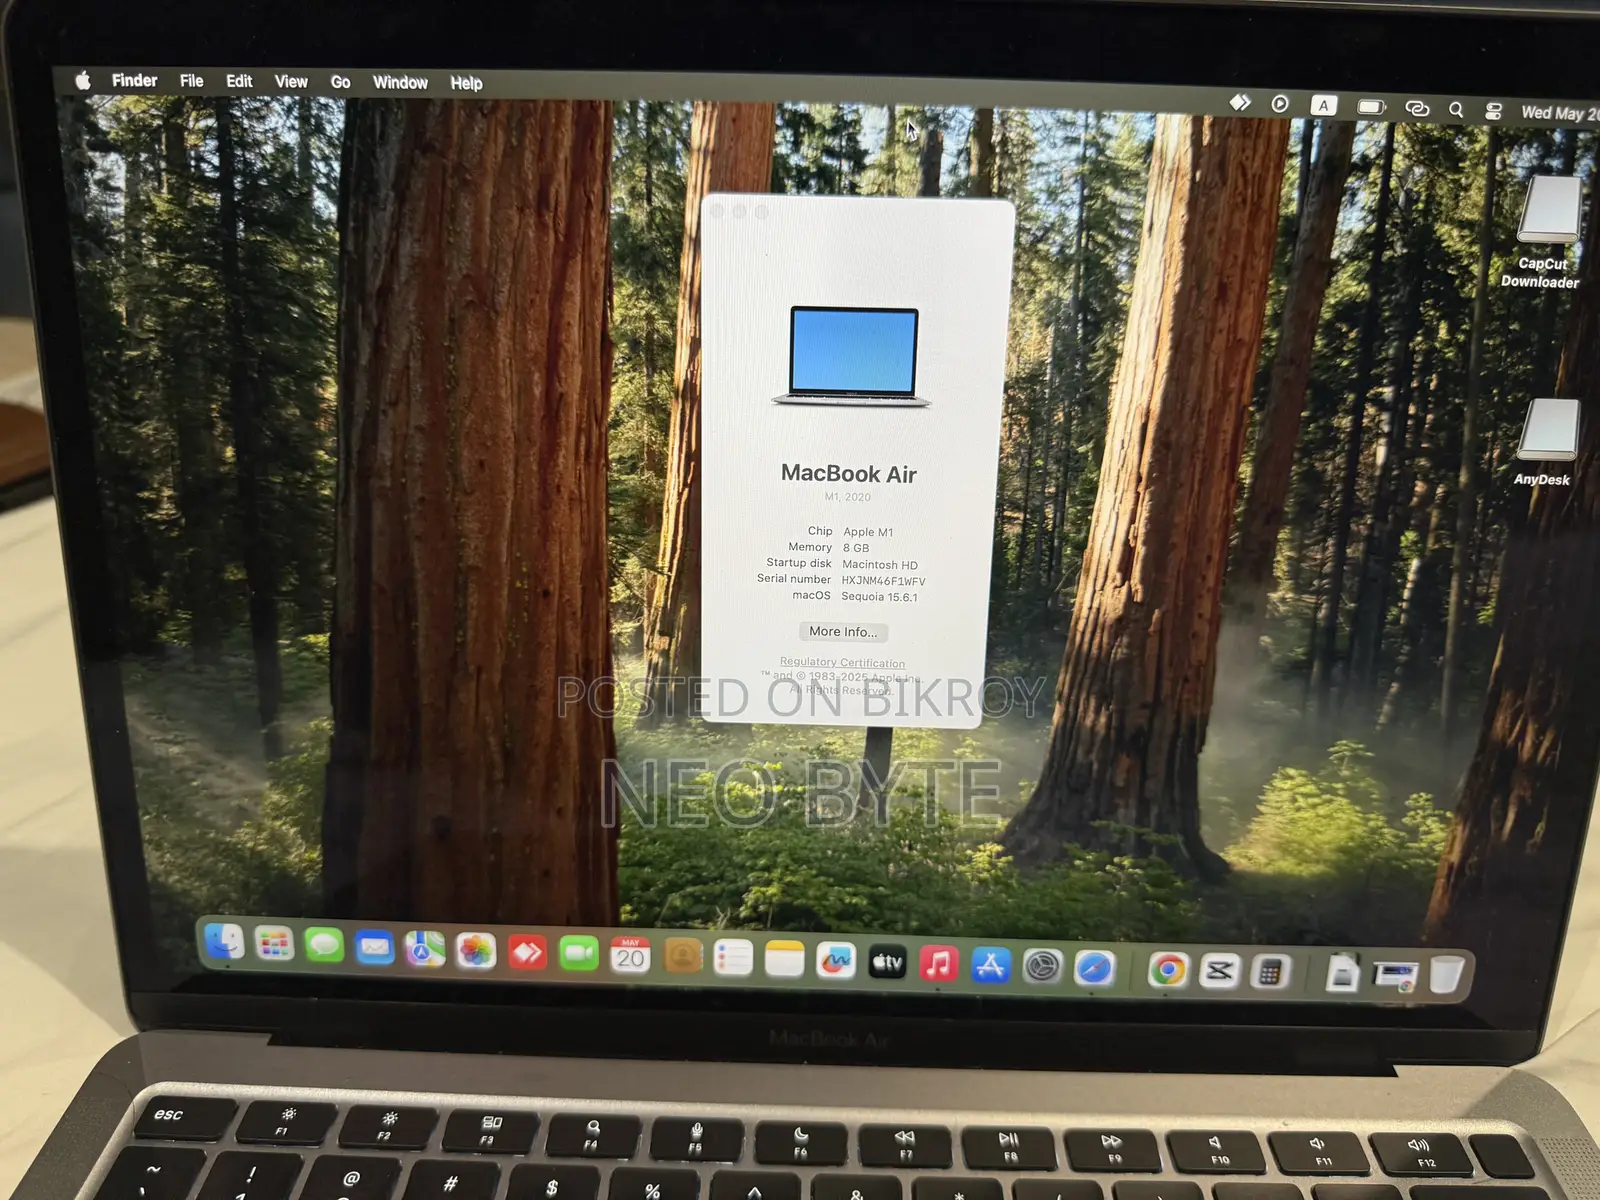
Task: Open the Finder menu
Action: 134,80
